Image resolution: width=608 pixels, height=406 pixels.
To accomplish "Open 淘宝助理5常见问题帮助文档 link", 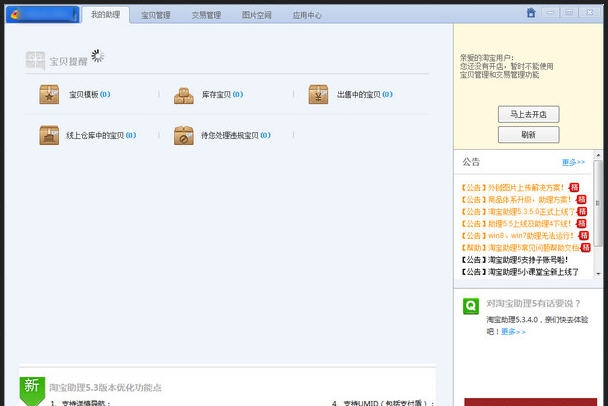I will click(520, 248).
